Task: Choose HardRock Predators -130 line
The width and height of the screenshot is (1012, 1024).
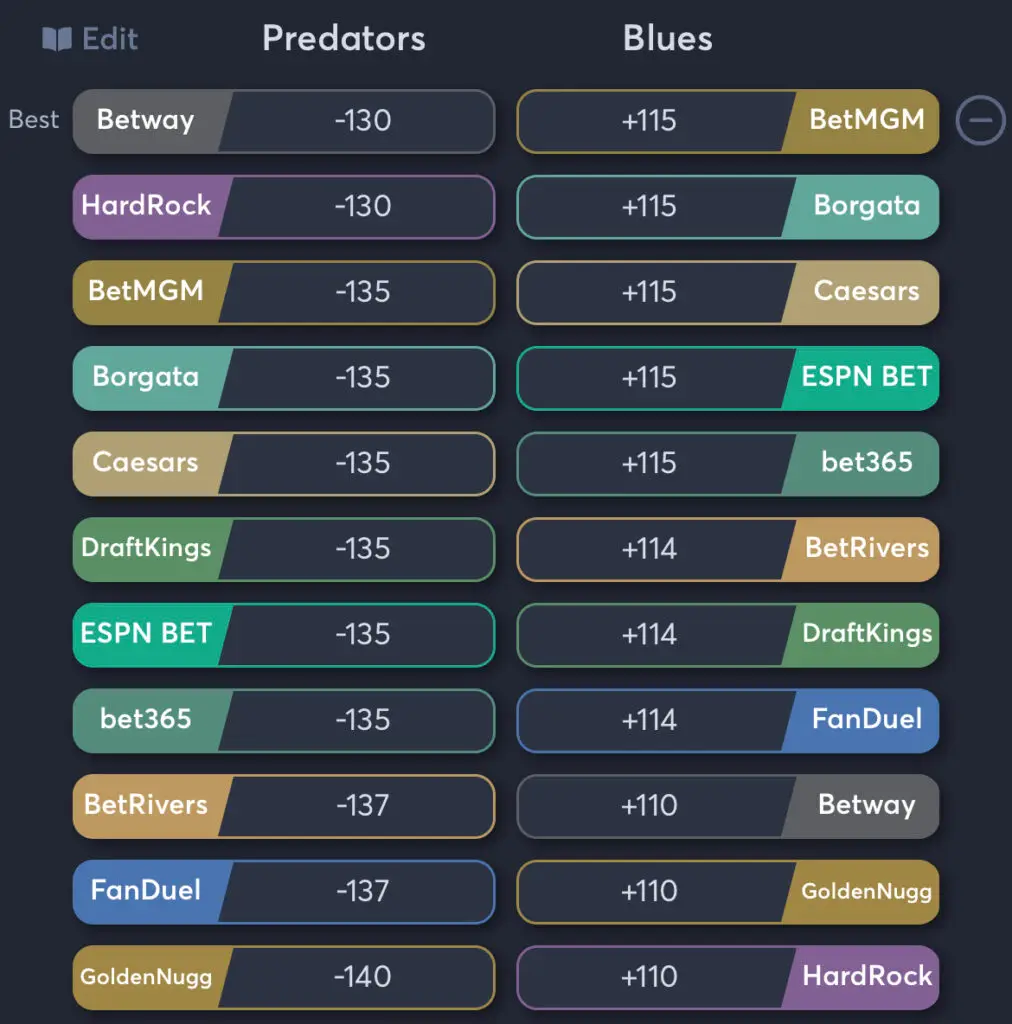Action: 284,207
